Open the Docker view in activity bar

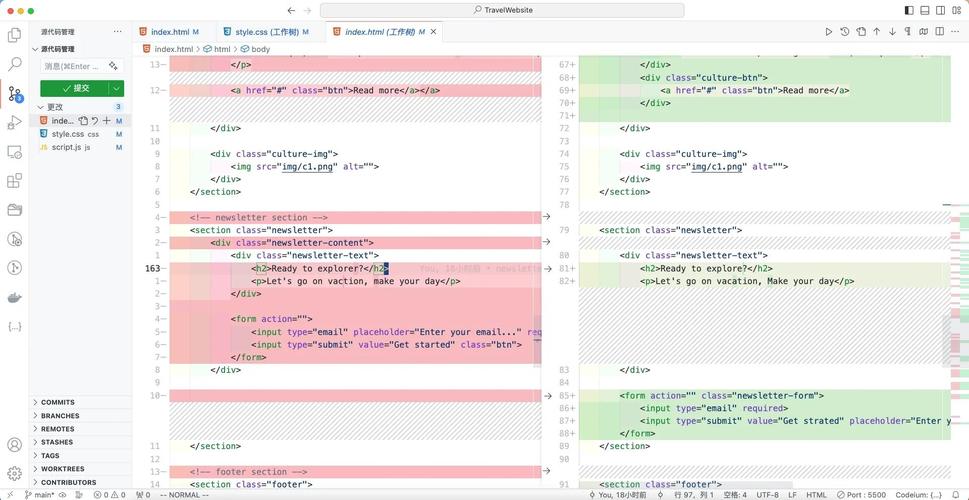tap(14, 297)
